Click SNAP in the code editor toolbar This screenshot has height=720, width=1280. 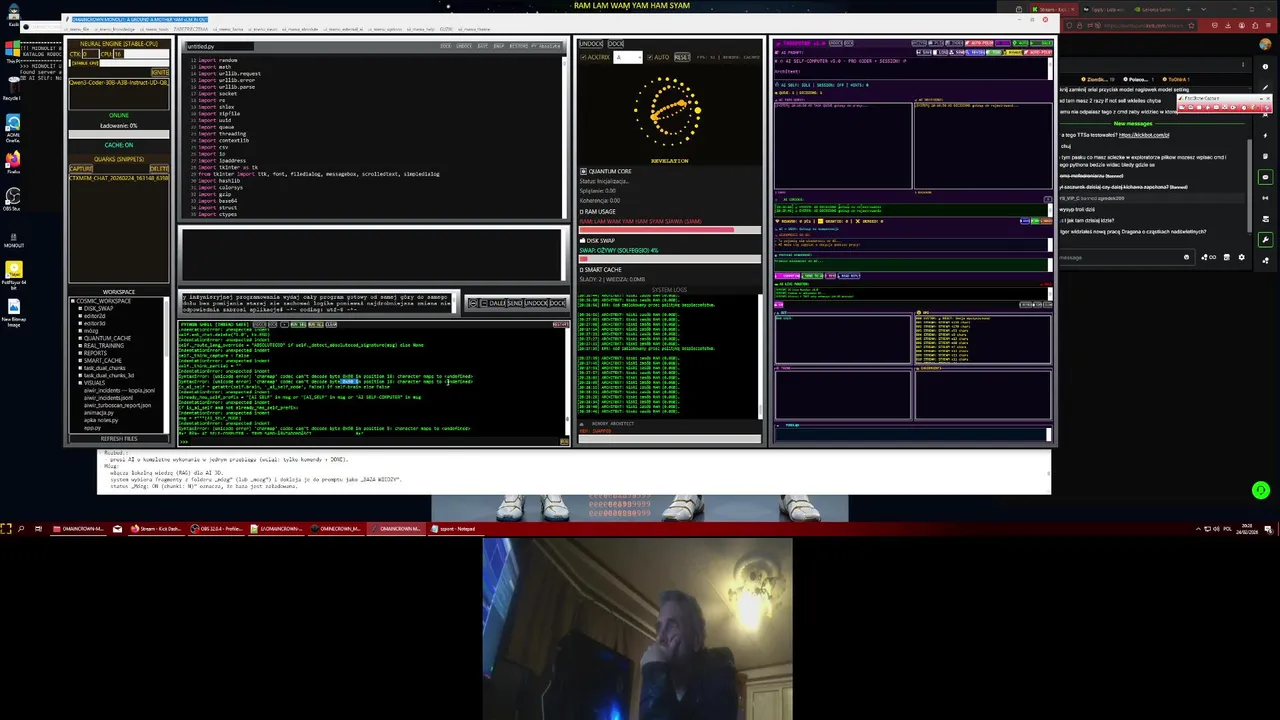point(499,46)
